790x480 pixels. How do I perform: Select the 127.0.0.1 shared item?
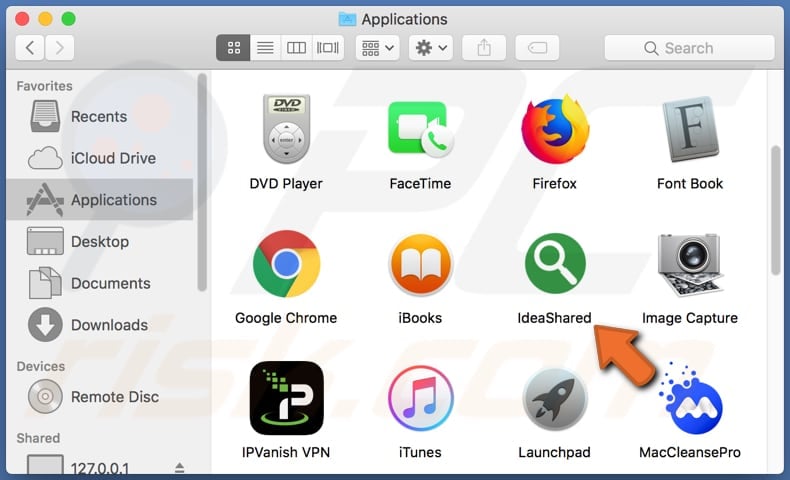coord(100,466)
